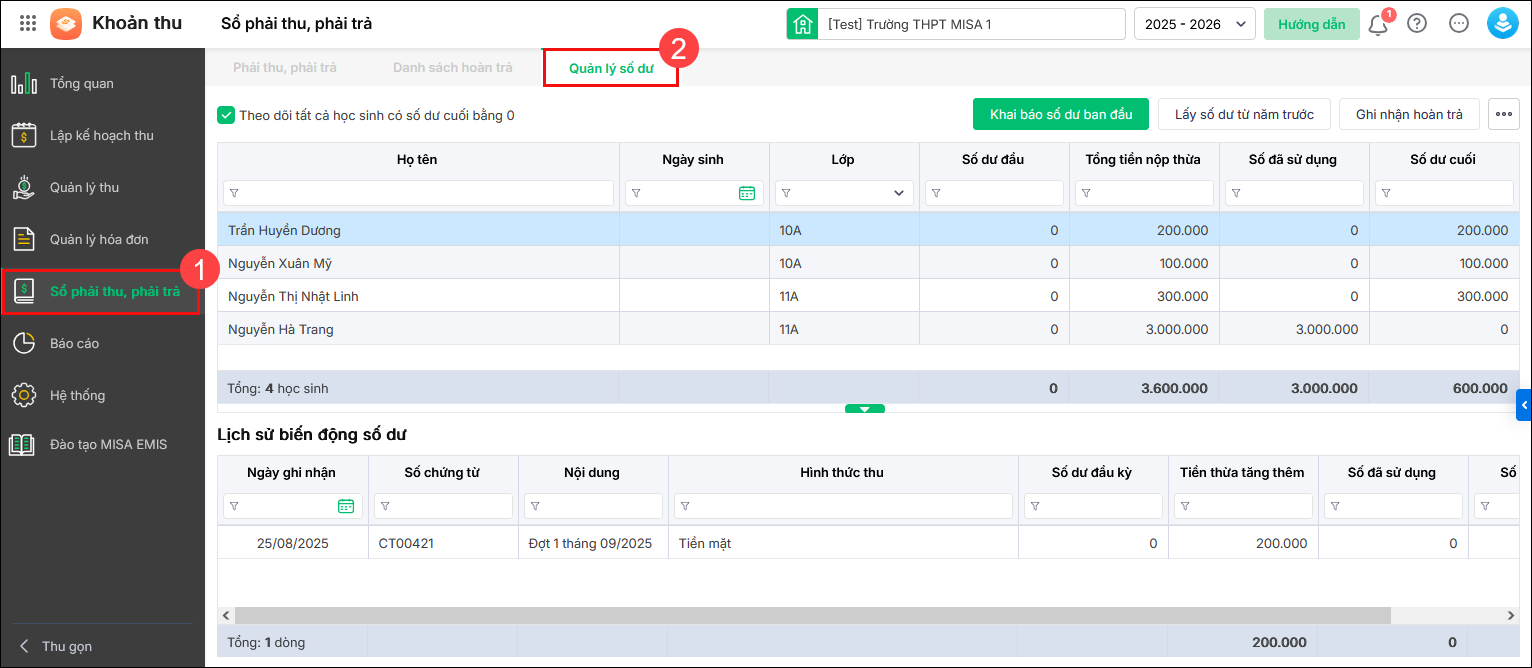Click Khai báo số dư ban đầu button

[x=1061, y=114]
